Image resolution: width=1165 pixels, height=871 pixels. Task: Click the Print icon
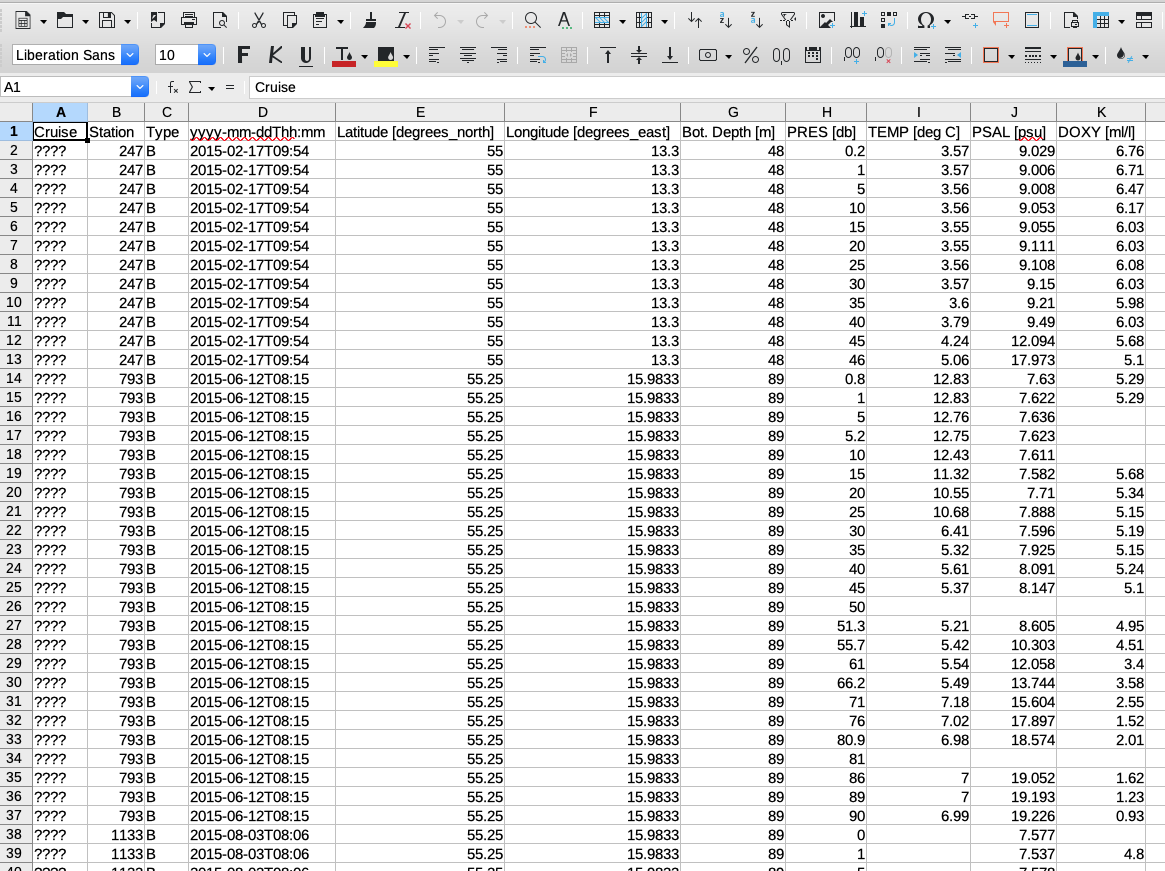pyautogui.click(x=189, y=20)
